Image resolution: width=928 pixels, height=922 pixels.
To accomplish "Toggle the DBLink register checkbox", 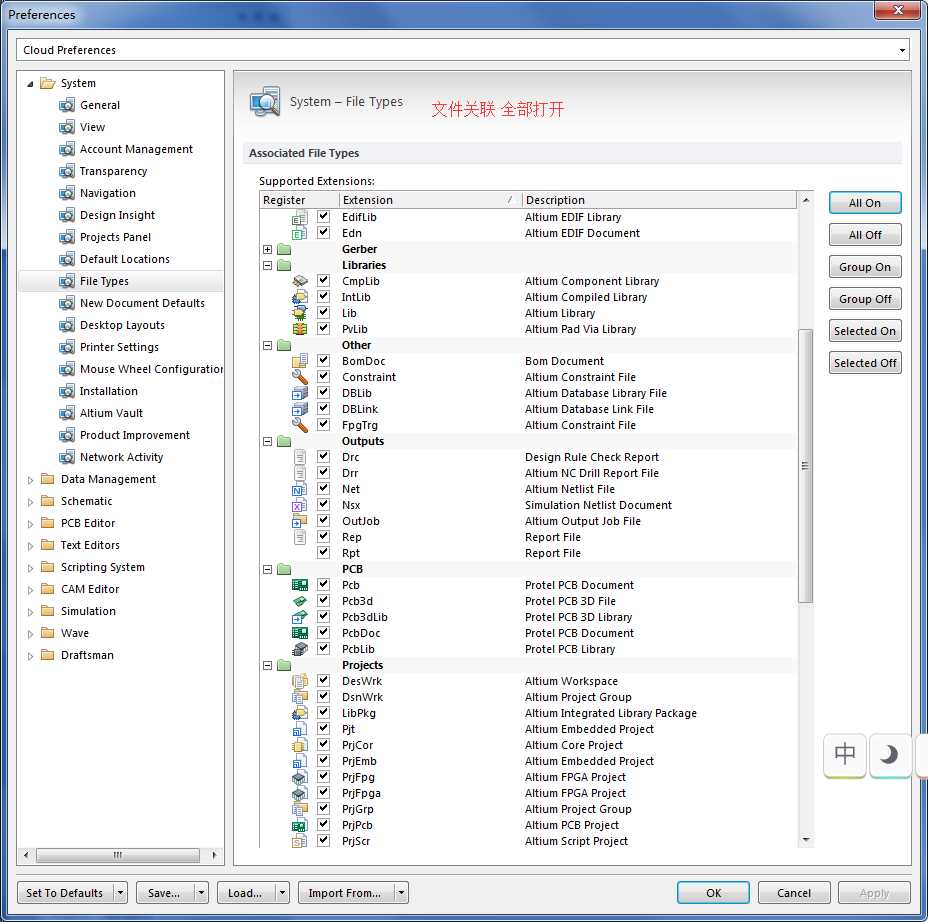I will click(x=323, y=408).
